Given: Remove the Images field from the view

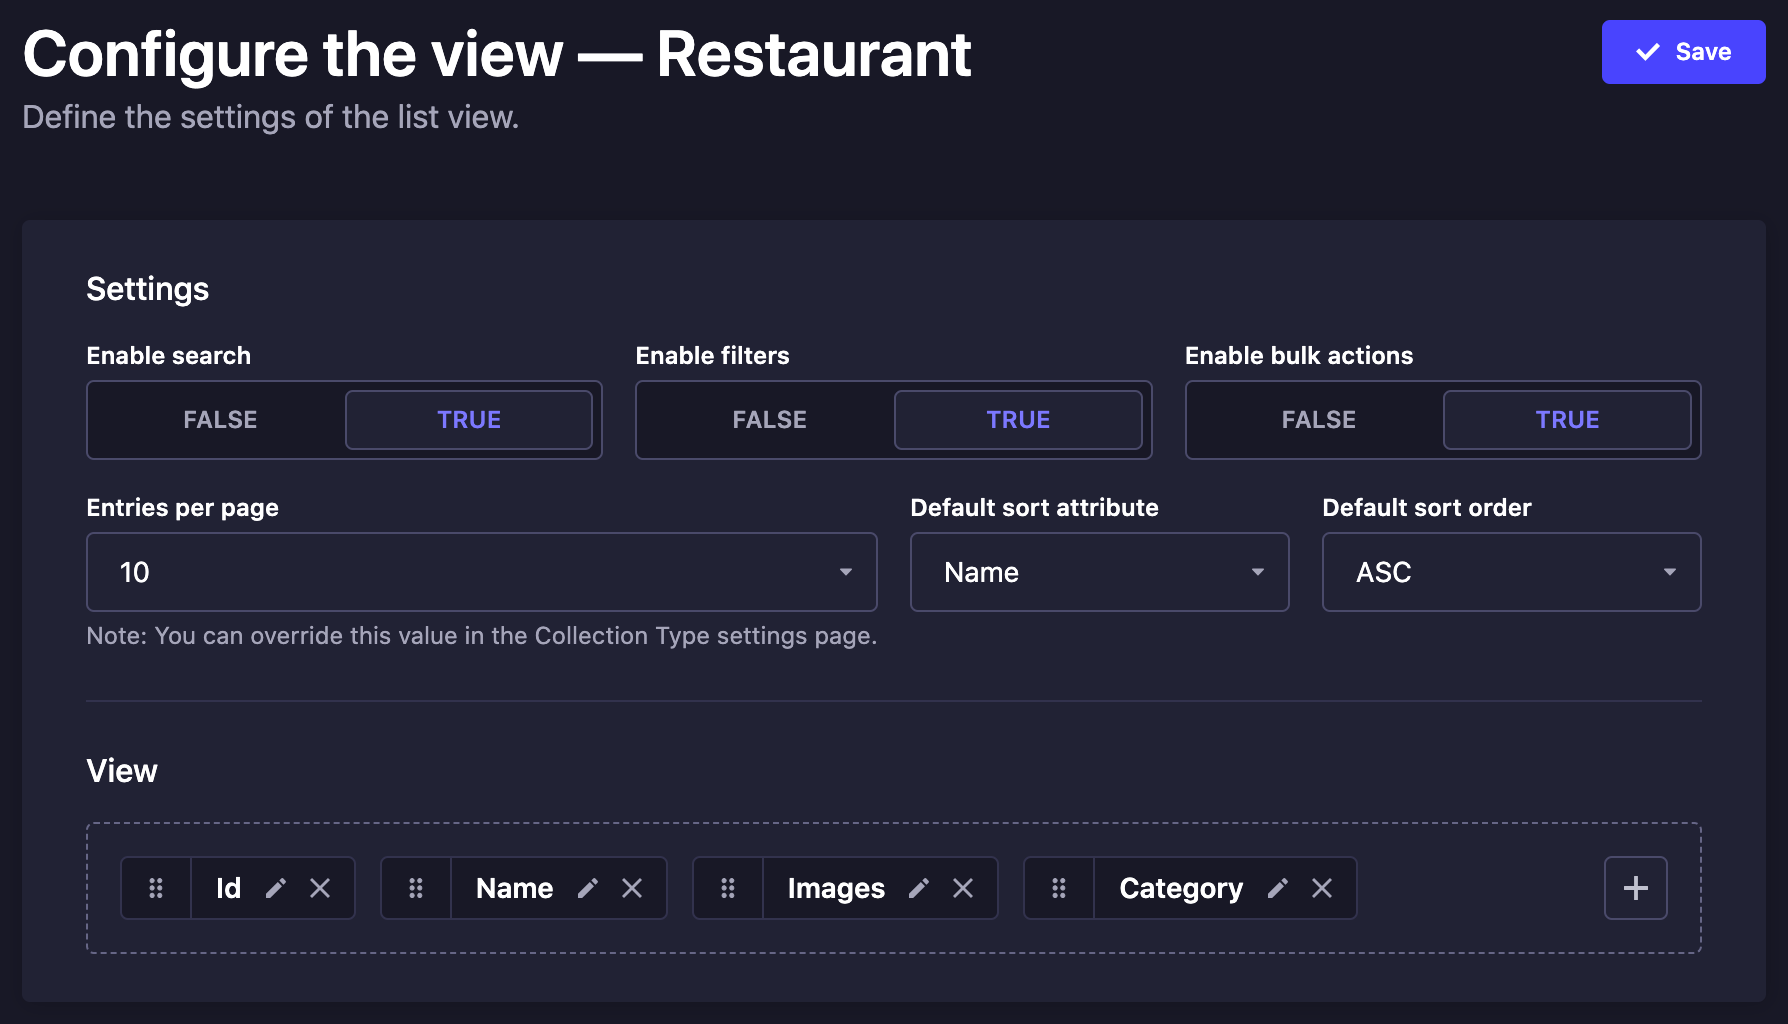Looking at the screenshot, I should click(x=963, y=888).
